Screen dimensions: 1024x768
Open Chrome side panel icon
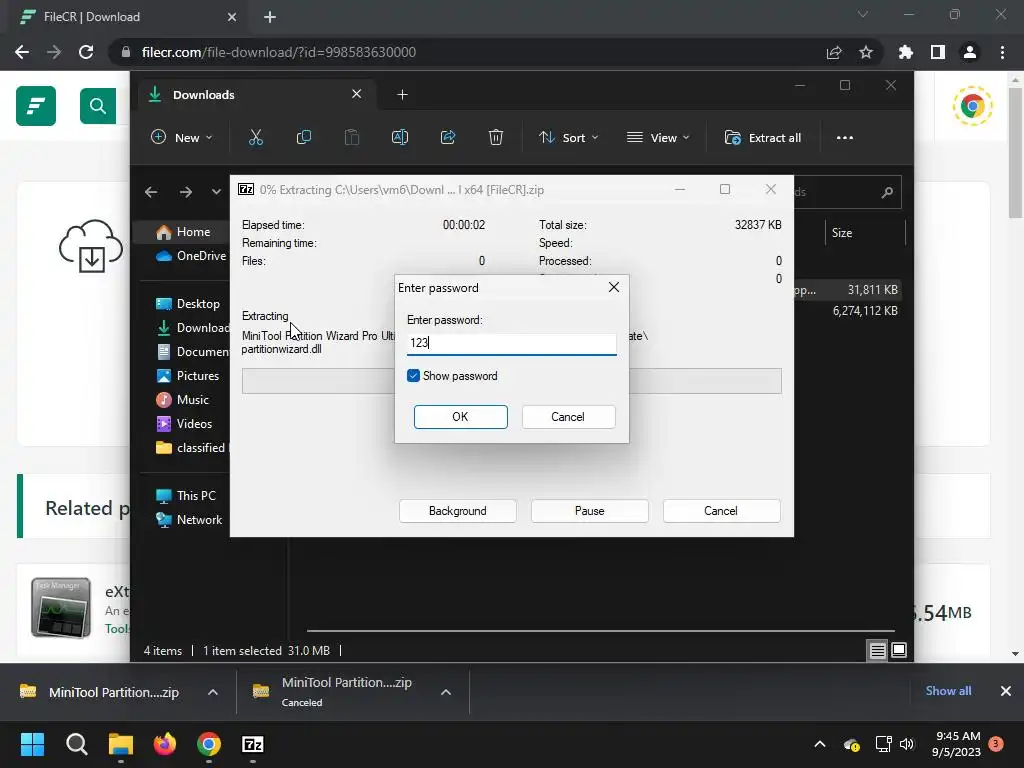tap(938, 52)
